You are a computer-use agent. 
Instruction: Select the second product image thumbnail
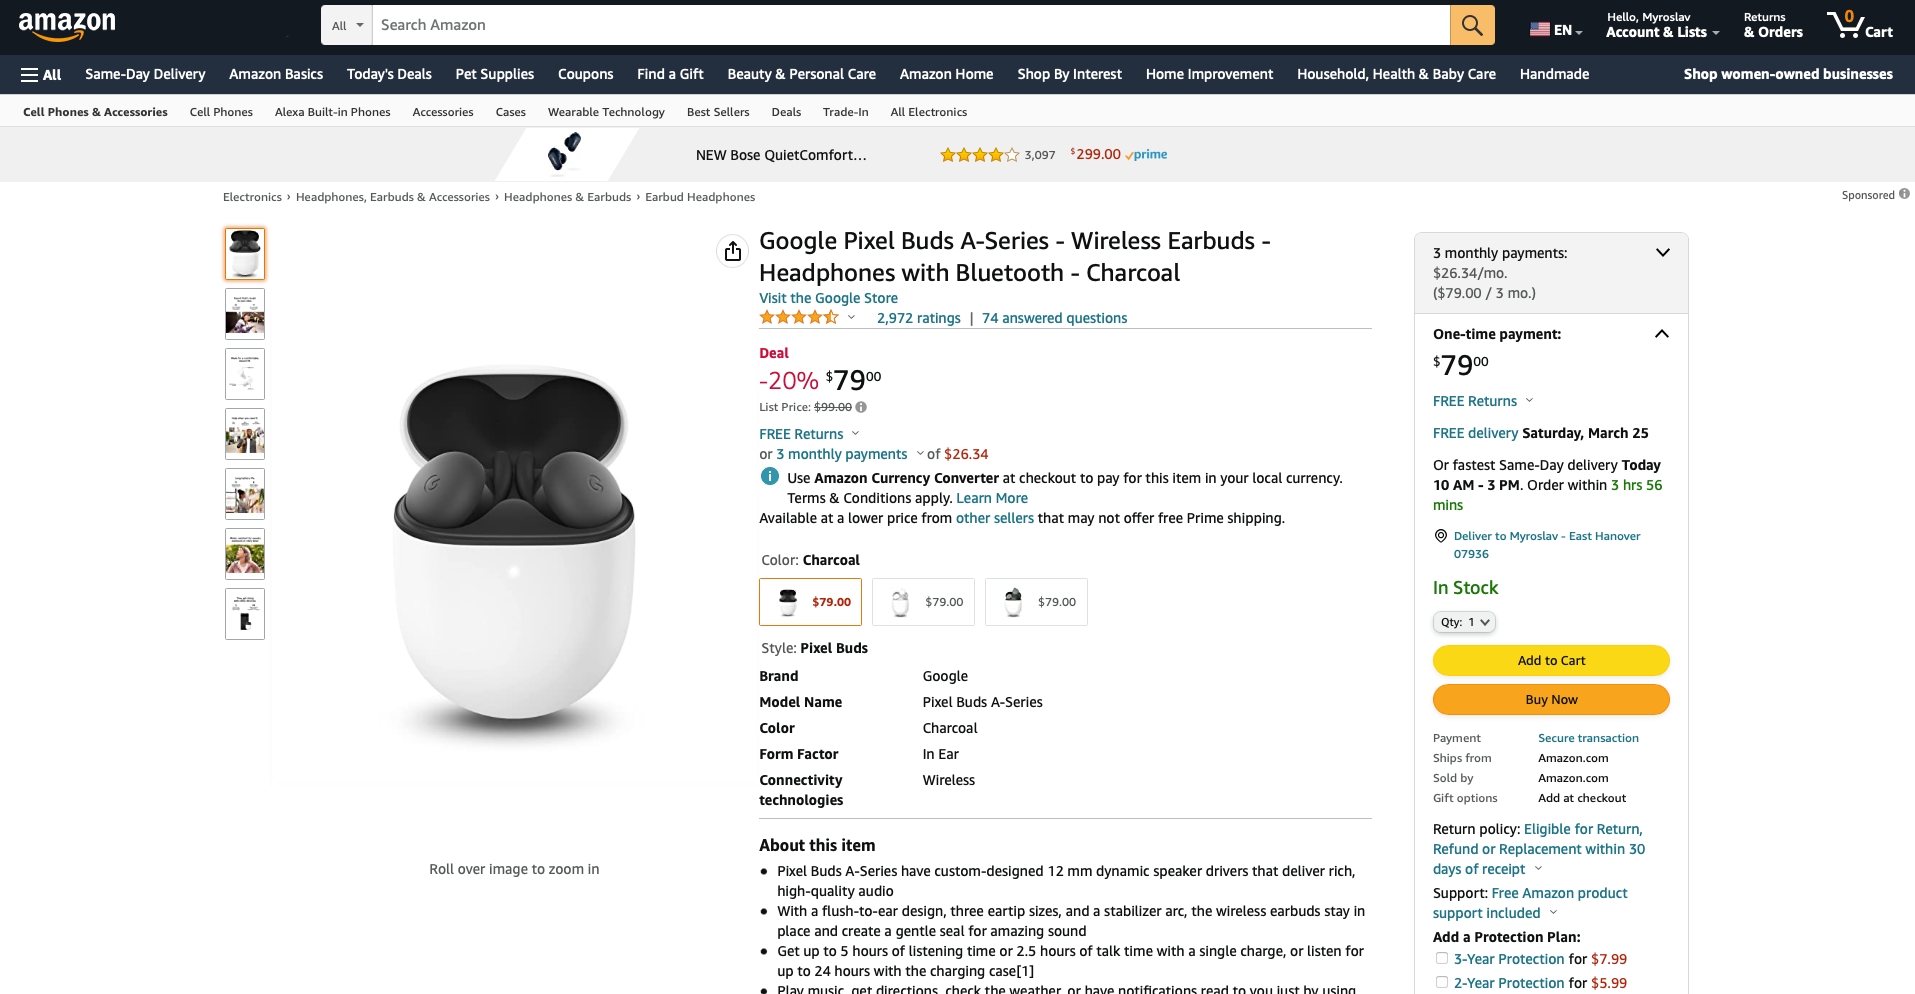coord(245,314)
